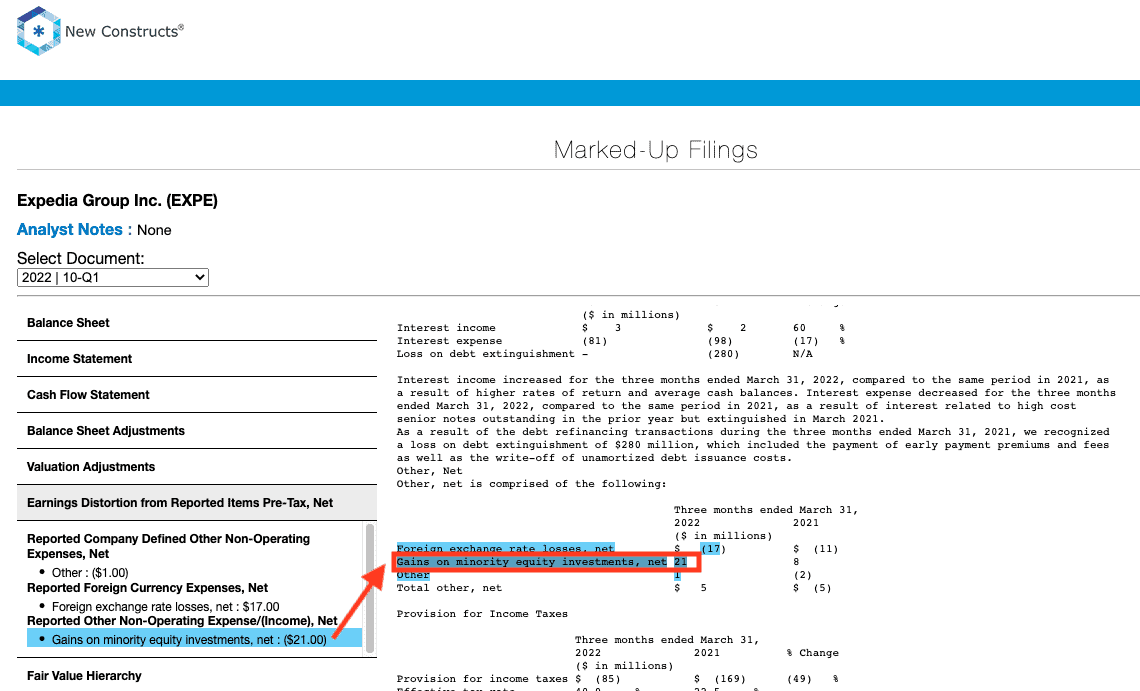Click the highlighted (17) value

click(712, 548)
